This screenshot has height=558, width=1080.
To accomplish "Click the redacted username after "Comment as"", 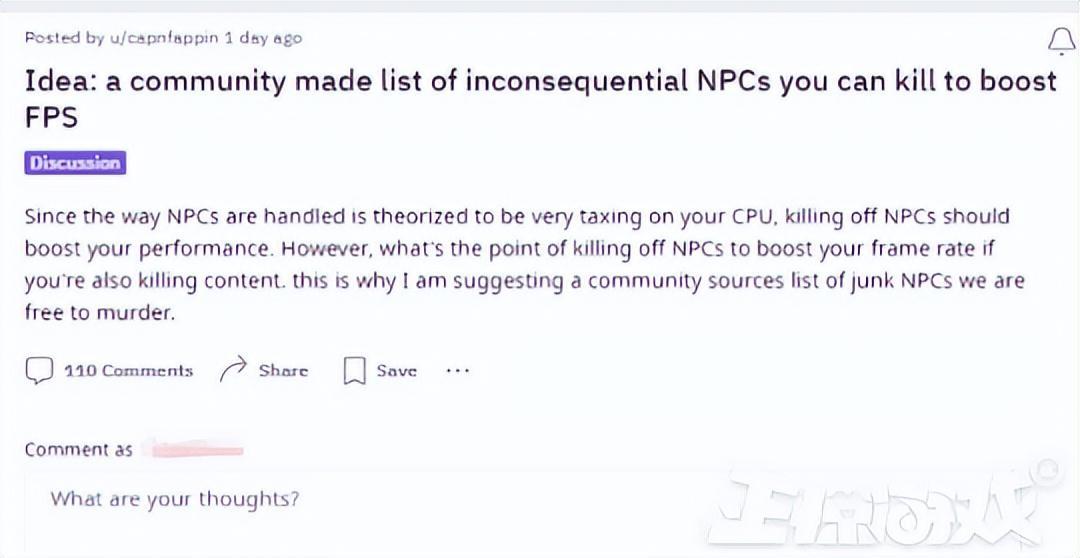I will pyautogui.click(x=194, y=450).
